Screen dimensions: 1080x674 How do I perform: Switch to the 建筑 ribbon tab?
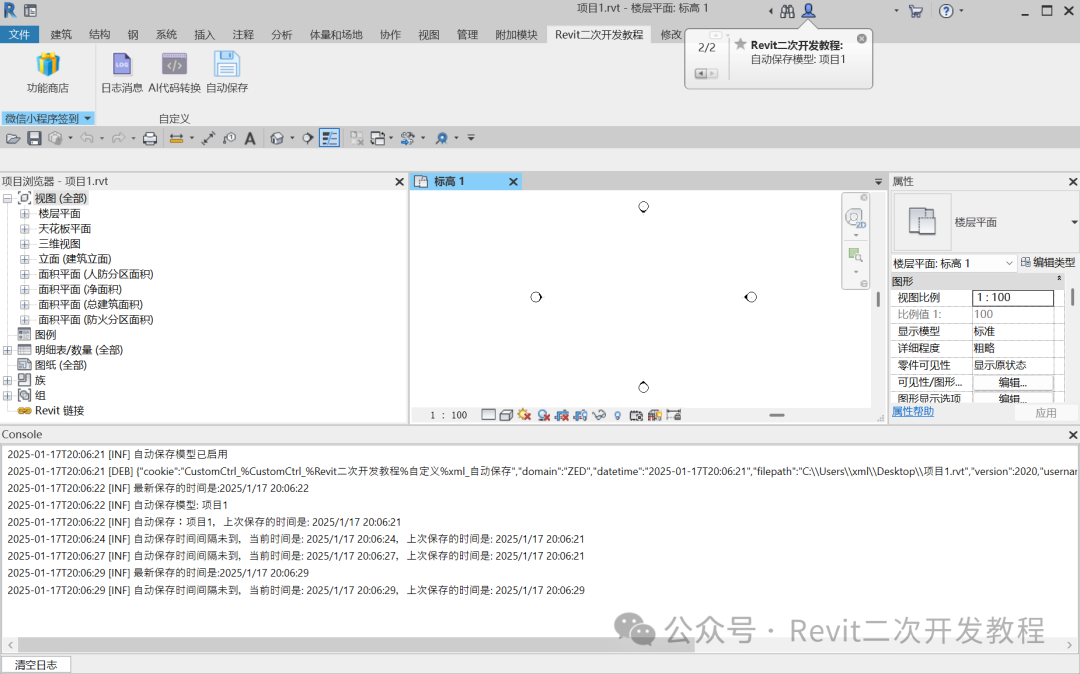(61, 34)
